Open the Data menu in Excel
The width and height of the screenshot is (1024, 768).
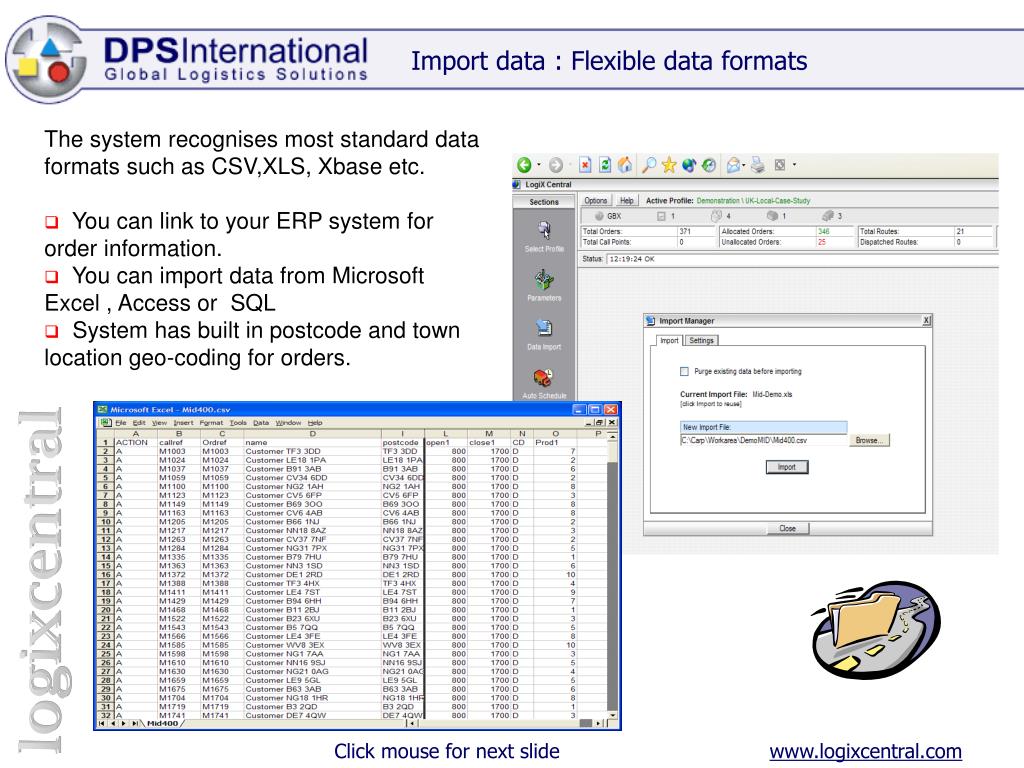point(261,423)
